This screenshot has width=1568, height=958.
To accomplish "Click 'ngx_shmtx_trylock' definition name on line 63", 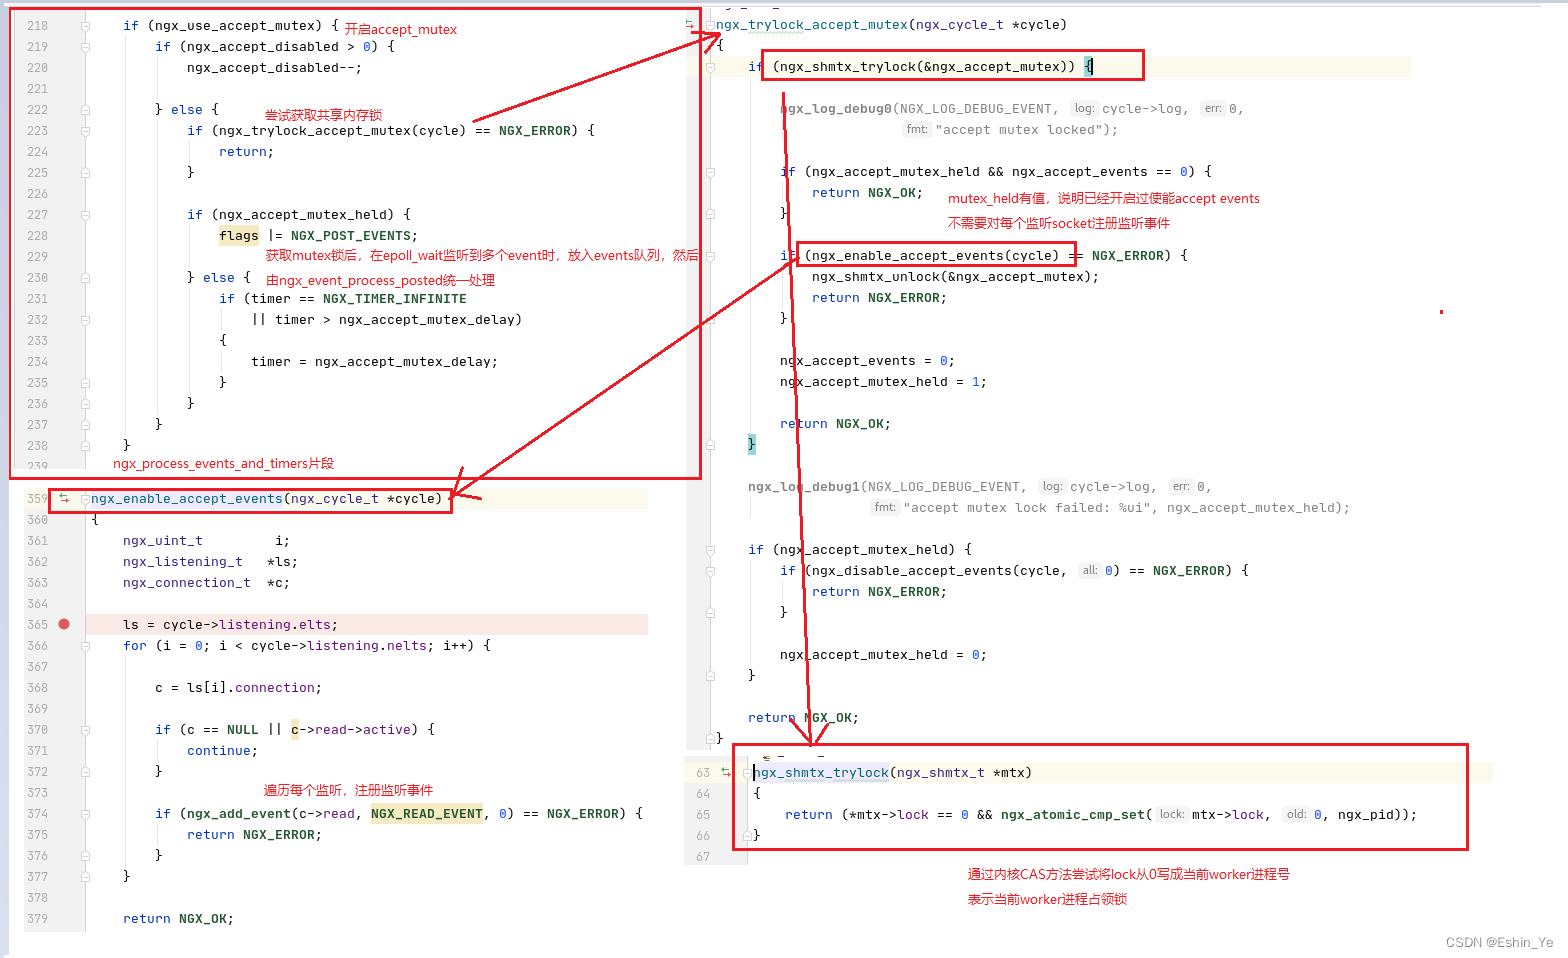I will coord(821,773).
